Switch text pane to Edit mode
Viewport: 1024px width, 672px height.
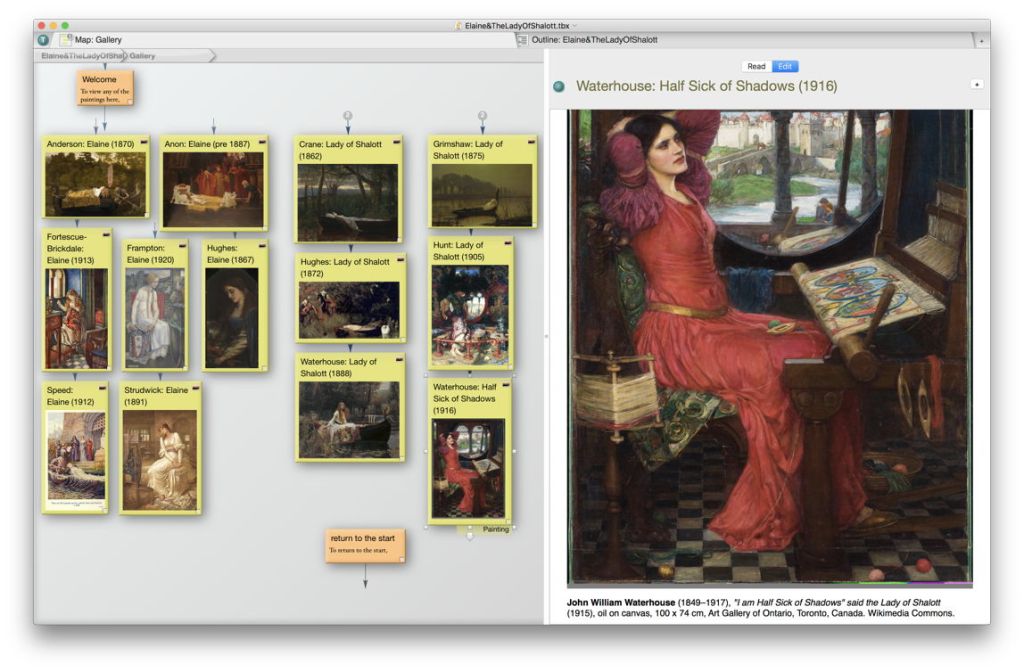pyautogui.click(x=785, y=66)
